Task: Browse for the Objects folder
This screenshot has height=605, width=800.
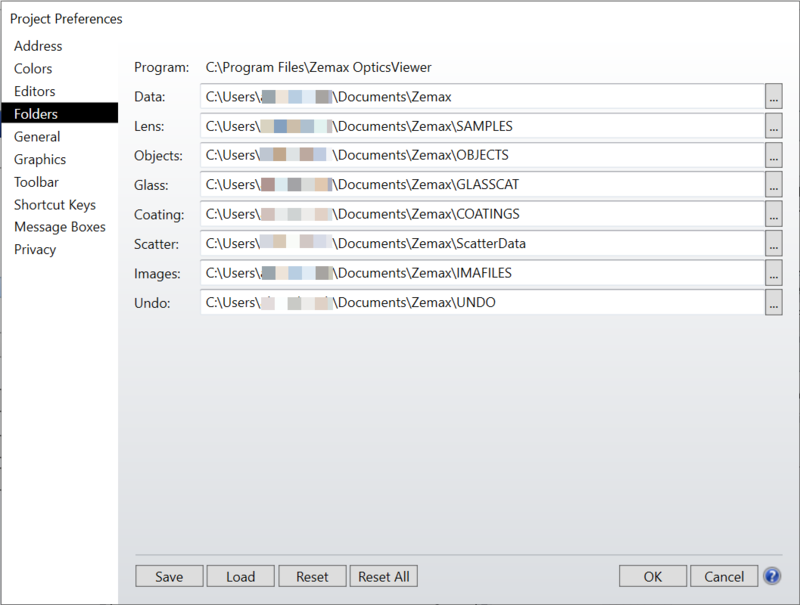Action: (773, 155)
